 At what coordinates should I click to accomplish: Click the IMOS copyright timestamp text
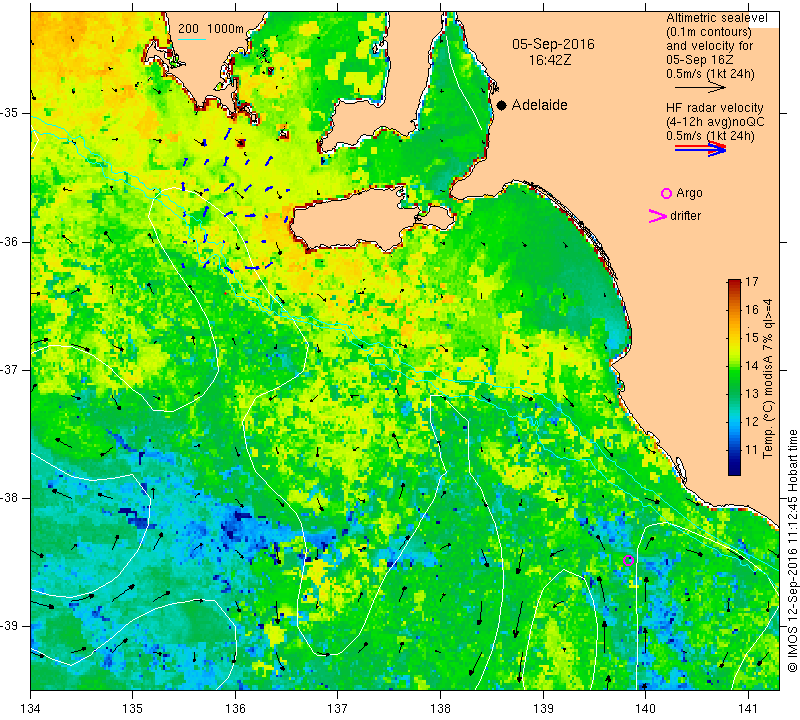coord(792,550)
